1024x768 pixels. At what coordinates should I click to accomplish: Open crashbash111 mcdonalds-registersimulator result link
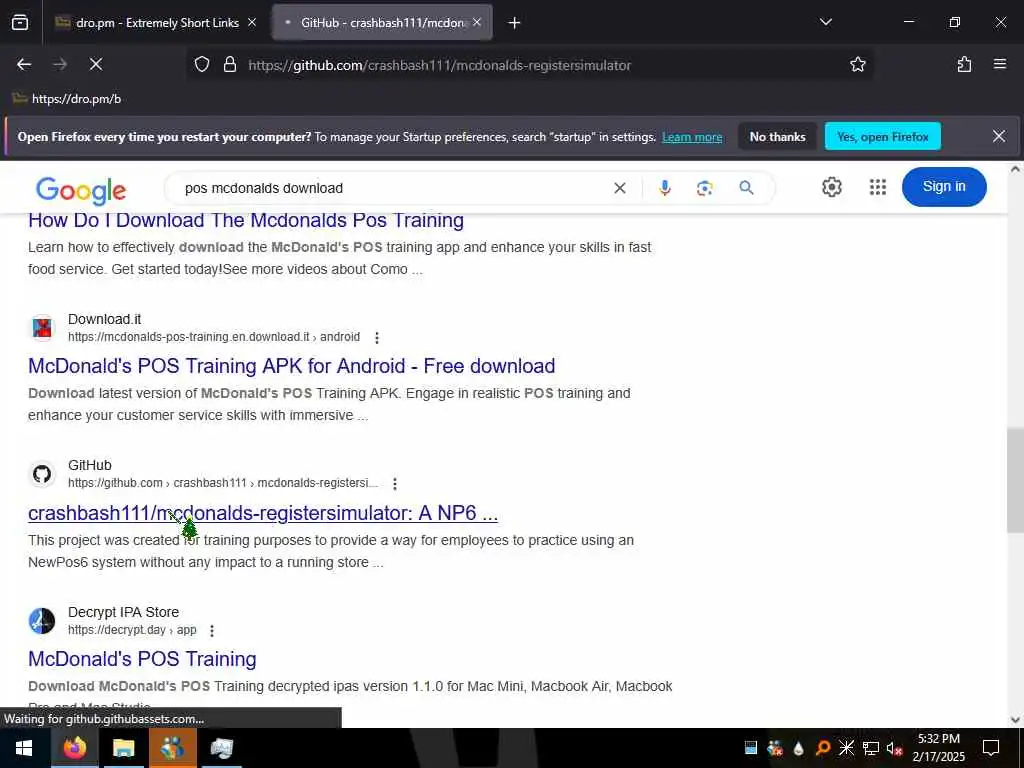[x=263, y=513]
